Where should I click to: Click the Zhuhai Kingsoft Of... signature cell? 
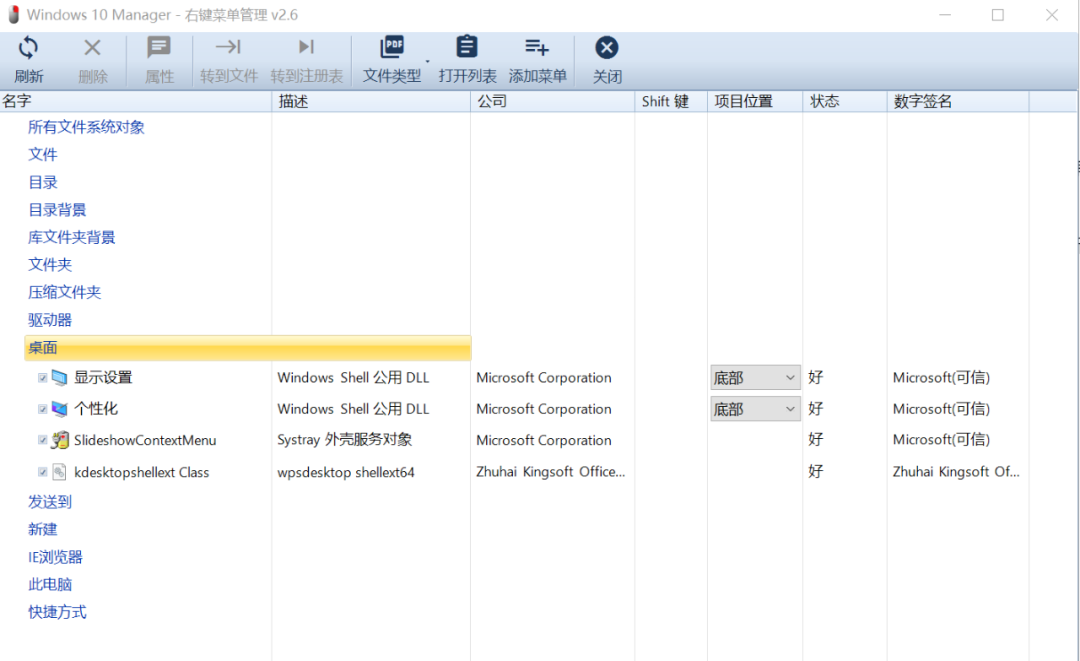pos(956,472)
